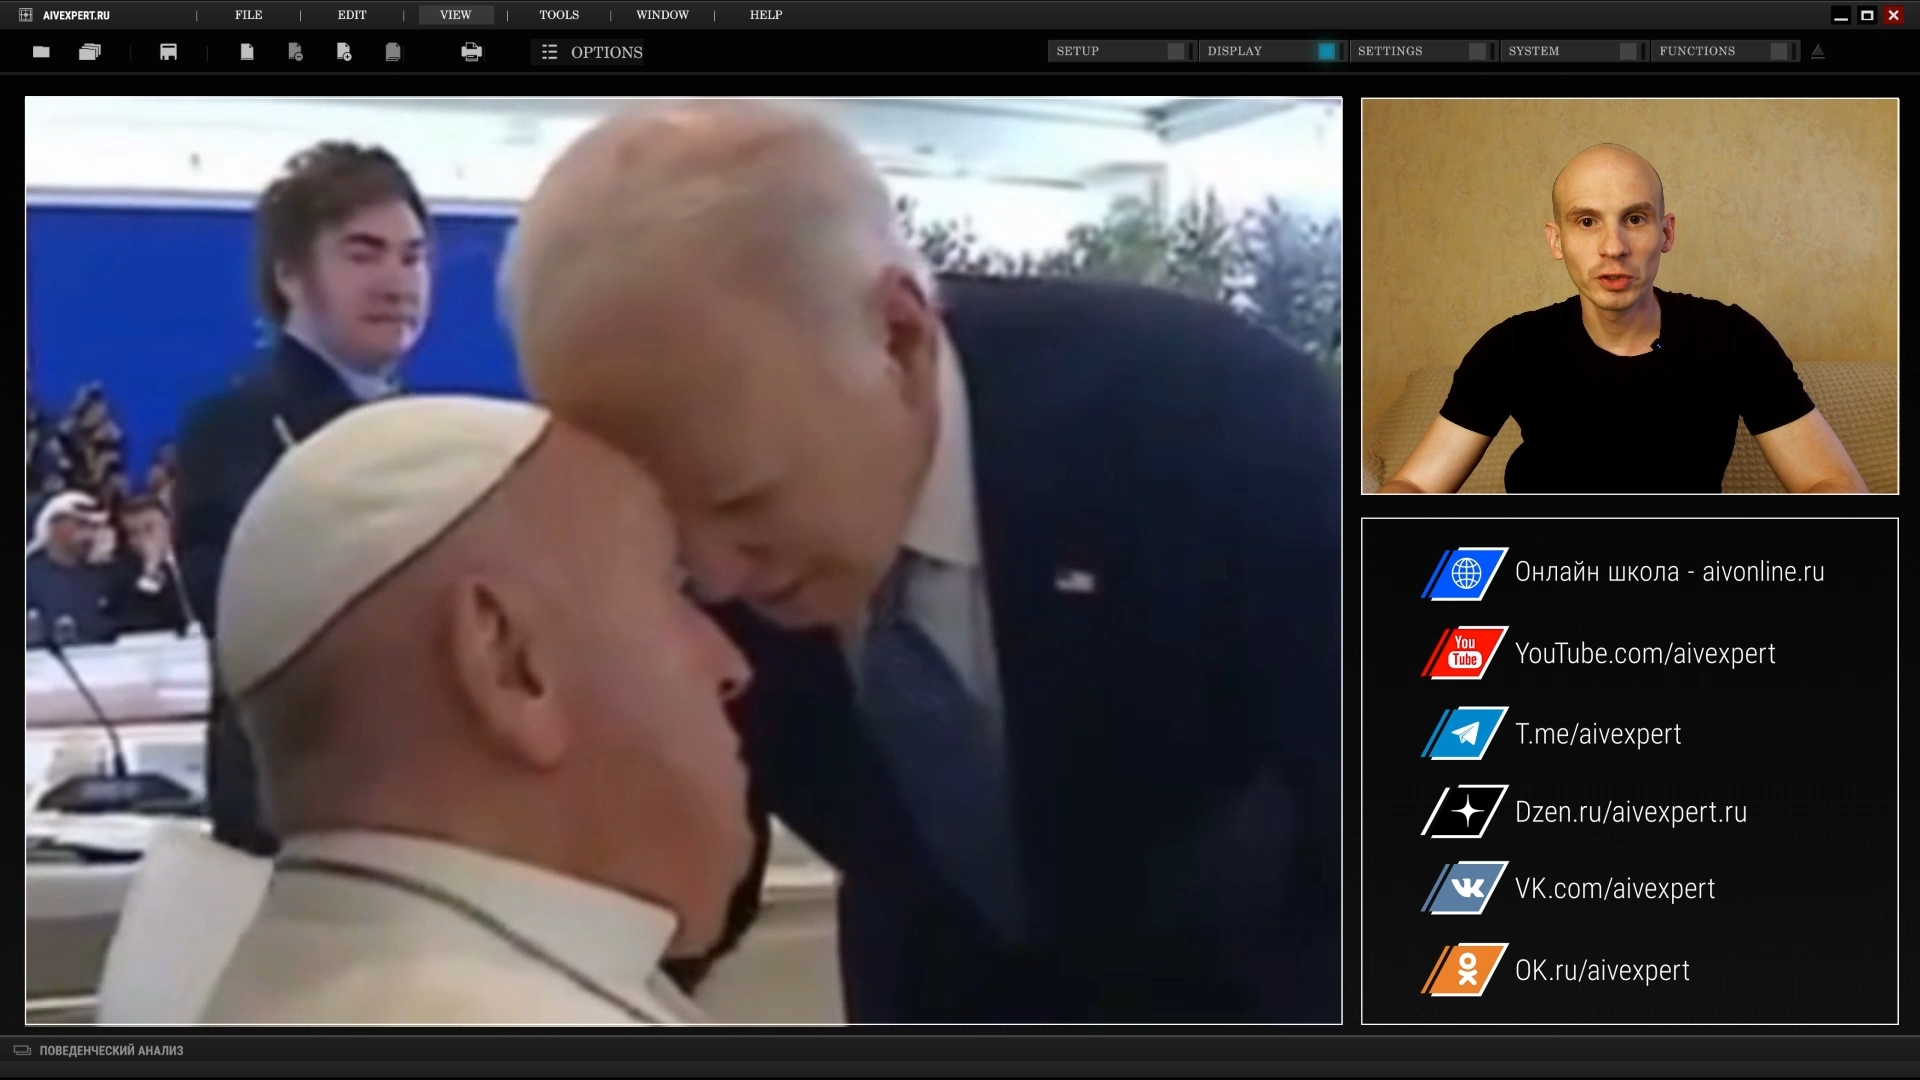The height and width of the screenshot is (1080, 1920).
Task: Turn off the active DISPLAY toggle
Action: [1326, 51]
